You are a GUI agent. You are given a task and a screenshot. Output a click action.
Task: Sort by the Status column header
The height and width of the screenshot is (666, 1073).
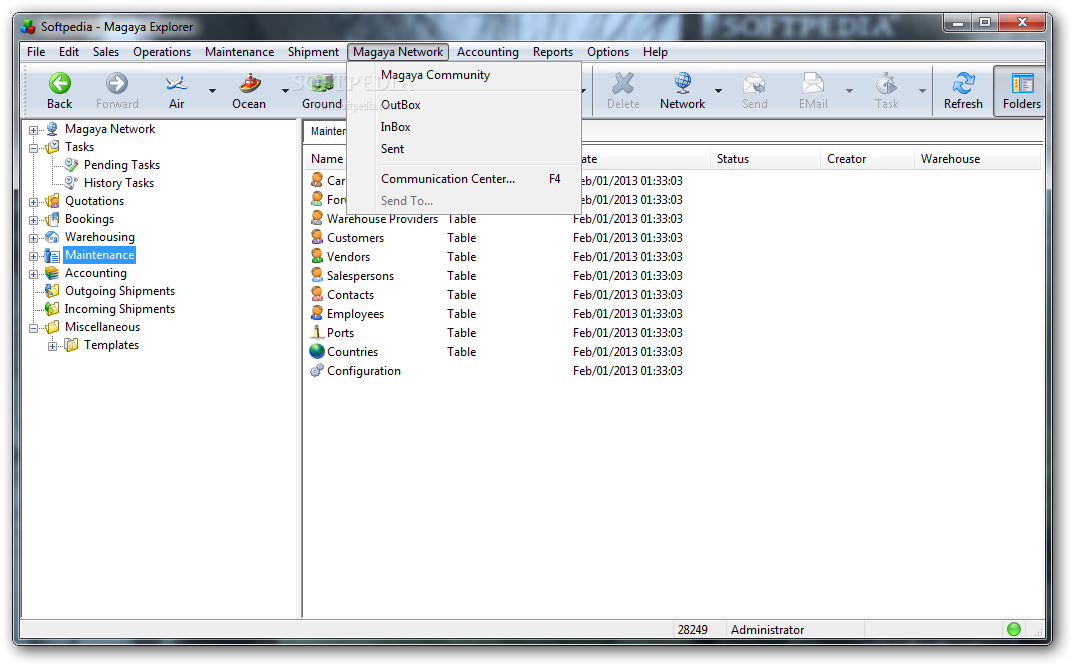click(x=765, y=159)
